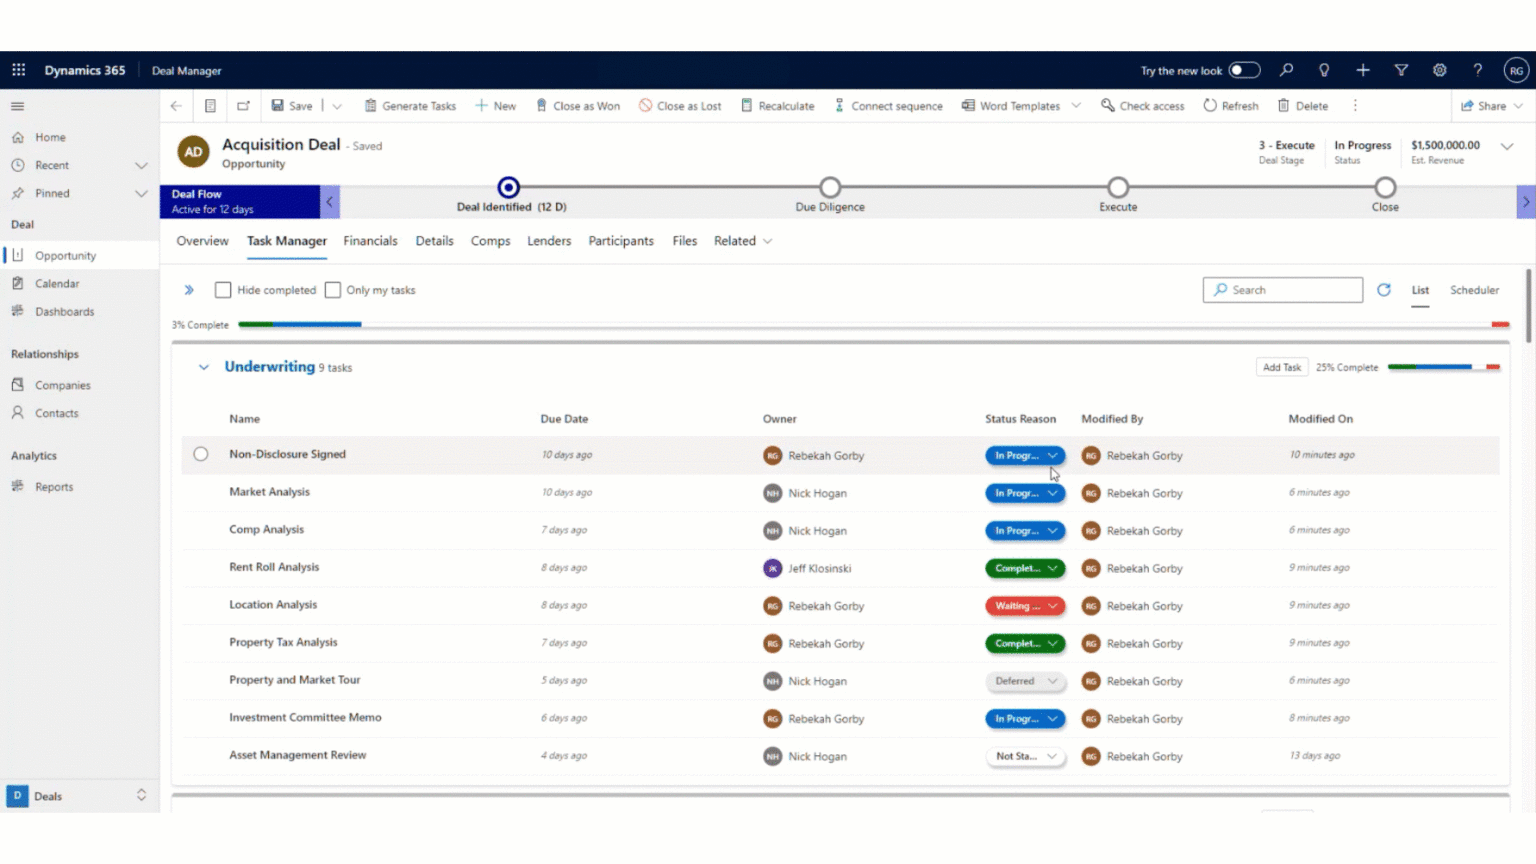
Task: Switch to the Financials tab
Action: point(370,241)
